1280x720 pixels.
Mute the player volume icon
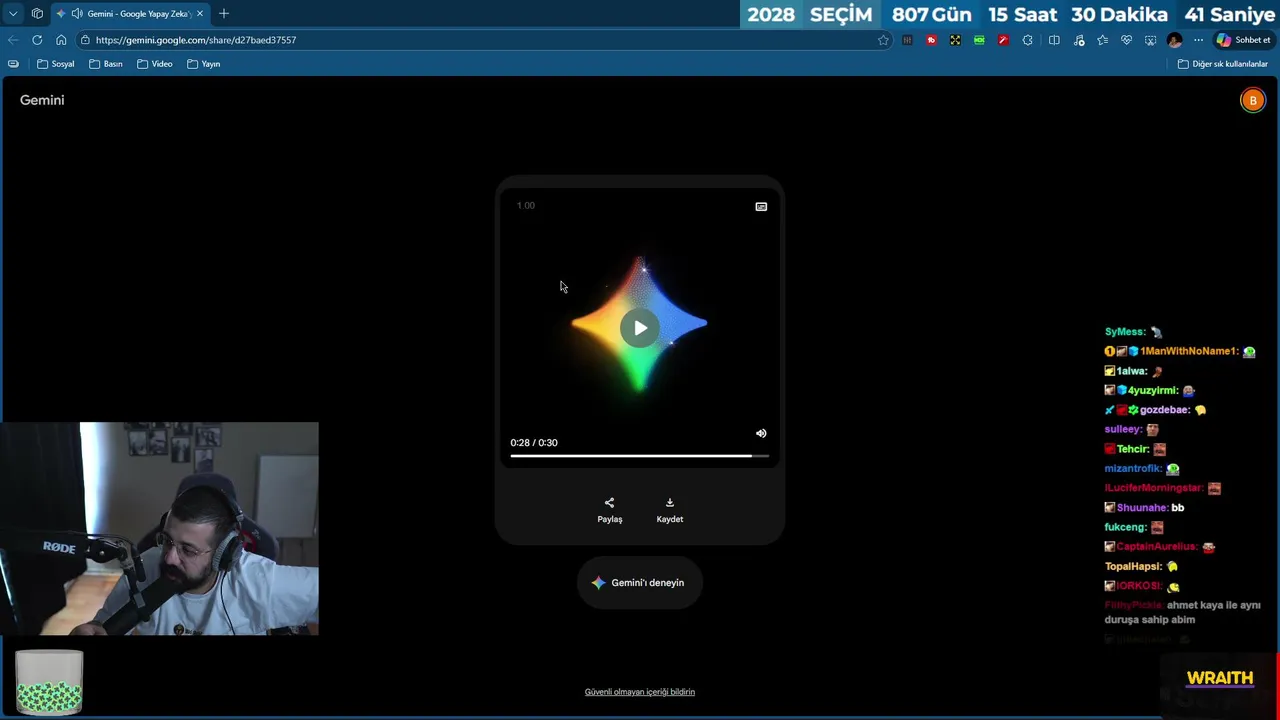[761, 434]
